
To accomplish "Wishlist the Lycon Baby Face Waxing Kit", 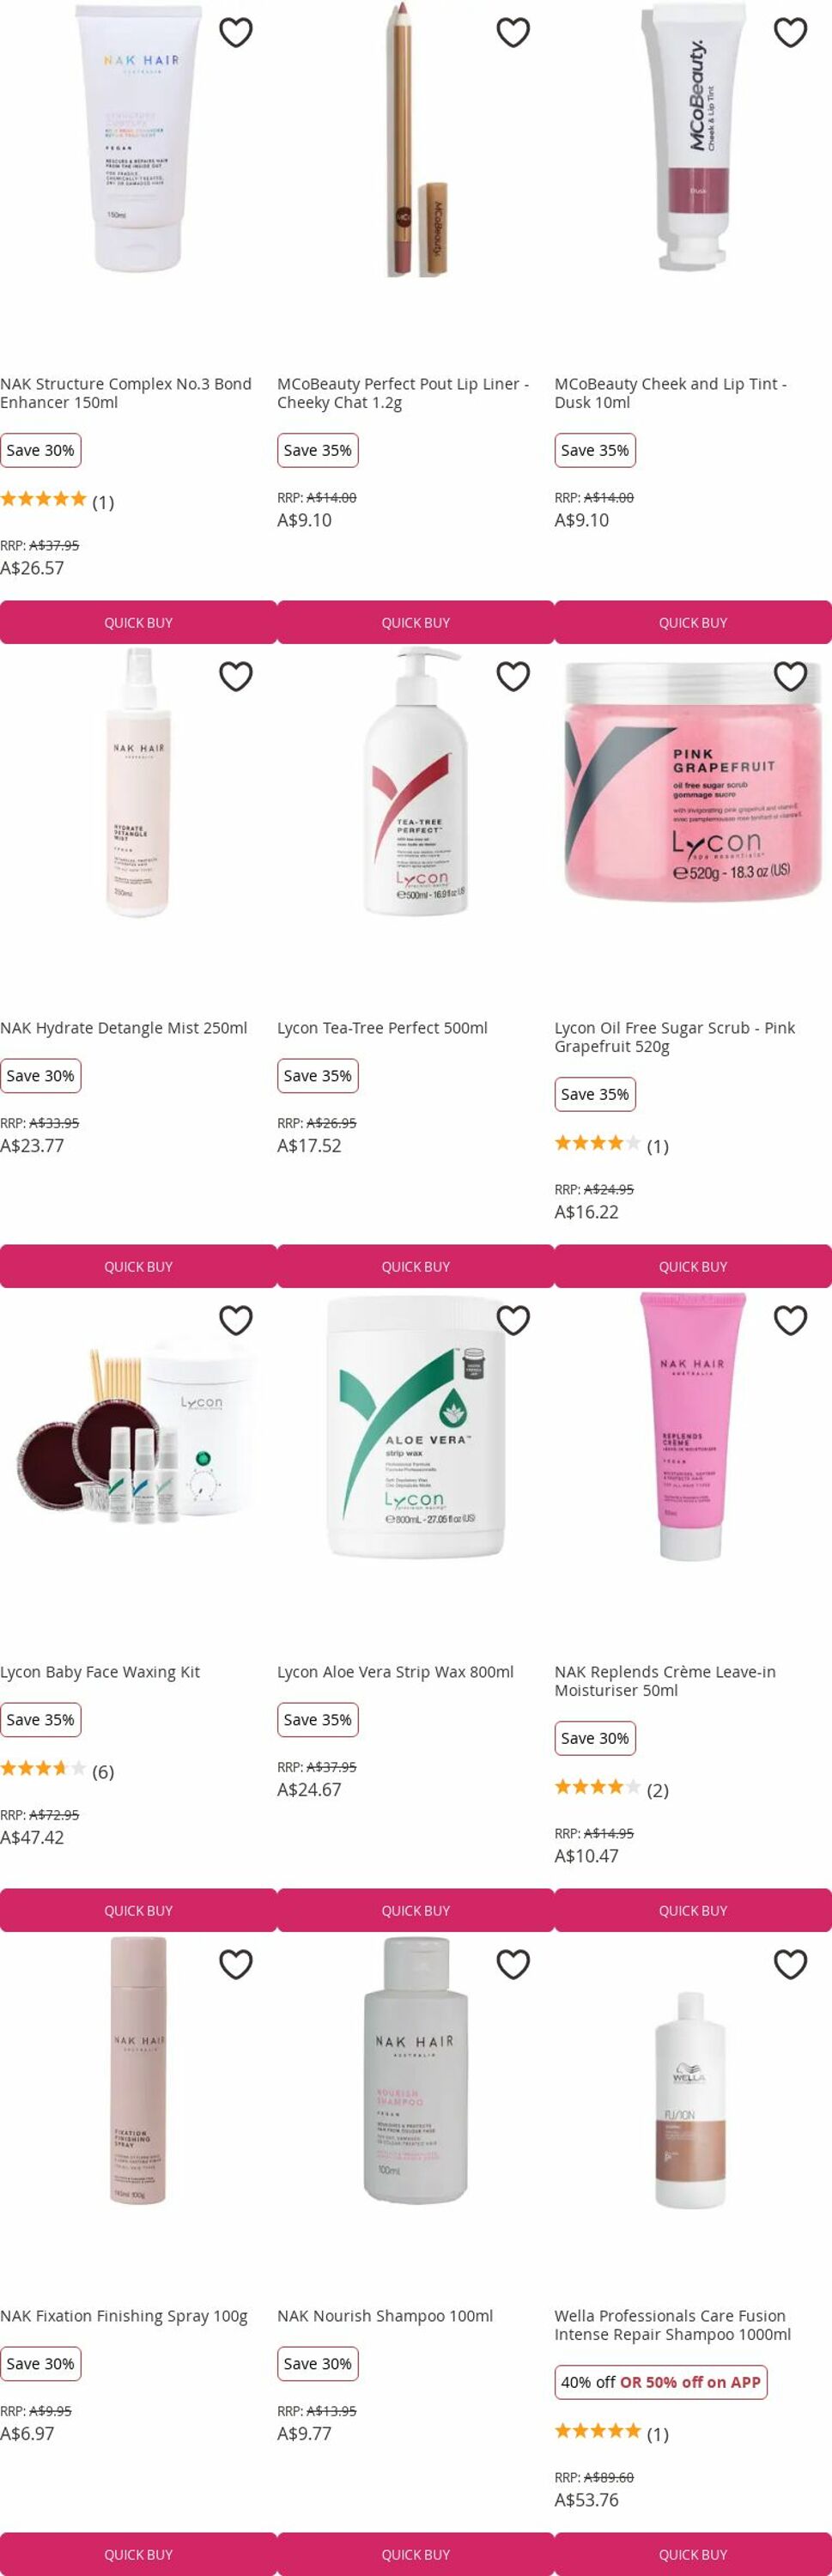I will (236, 1321).
